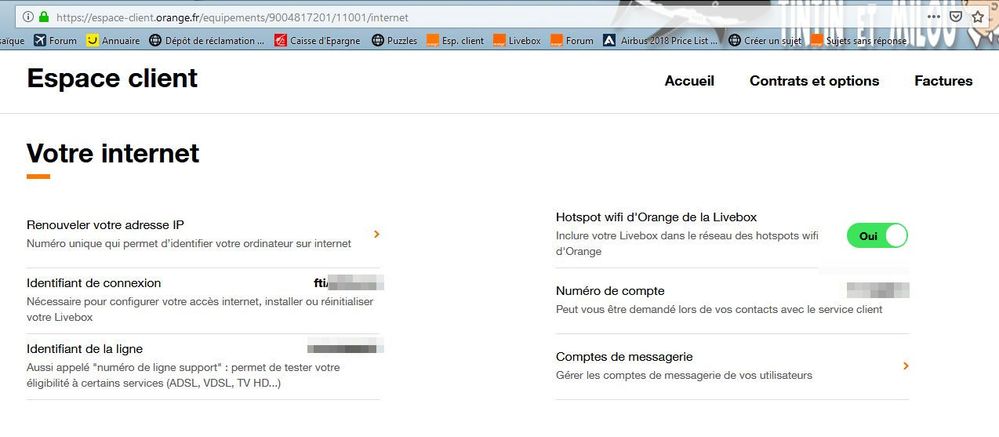This screenshot has height=437, width=999.
Task: Click text 'Numéro unique qui permet d'identifier votre ordinateur'
Action: [x=189, y=243]
